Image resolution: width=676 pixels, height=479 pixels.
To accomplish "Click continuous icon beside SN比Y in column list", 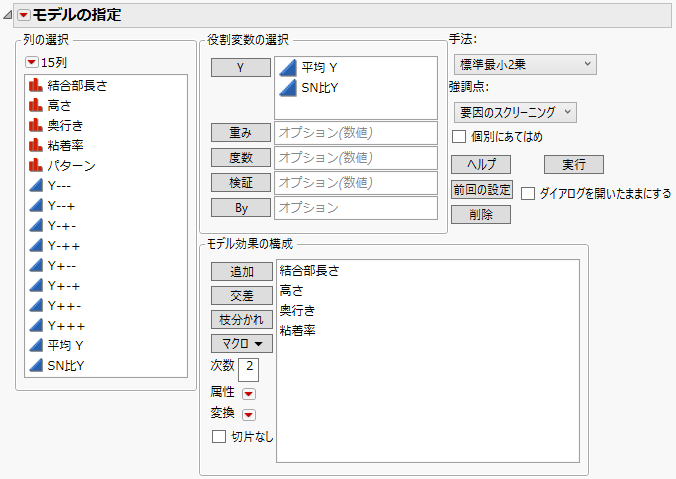I will point(36,366).
